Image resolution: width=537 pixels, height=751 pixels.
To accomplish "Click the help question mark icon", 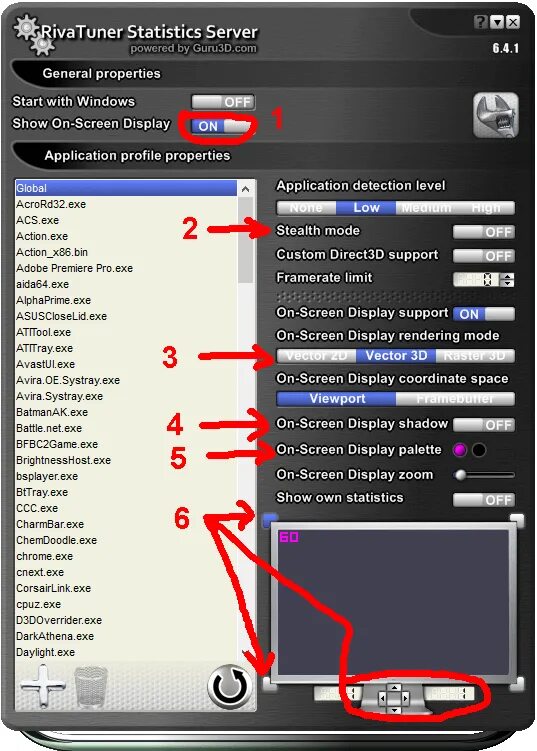I will (480, 22).
